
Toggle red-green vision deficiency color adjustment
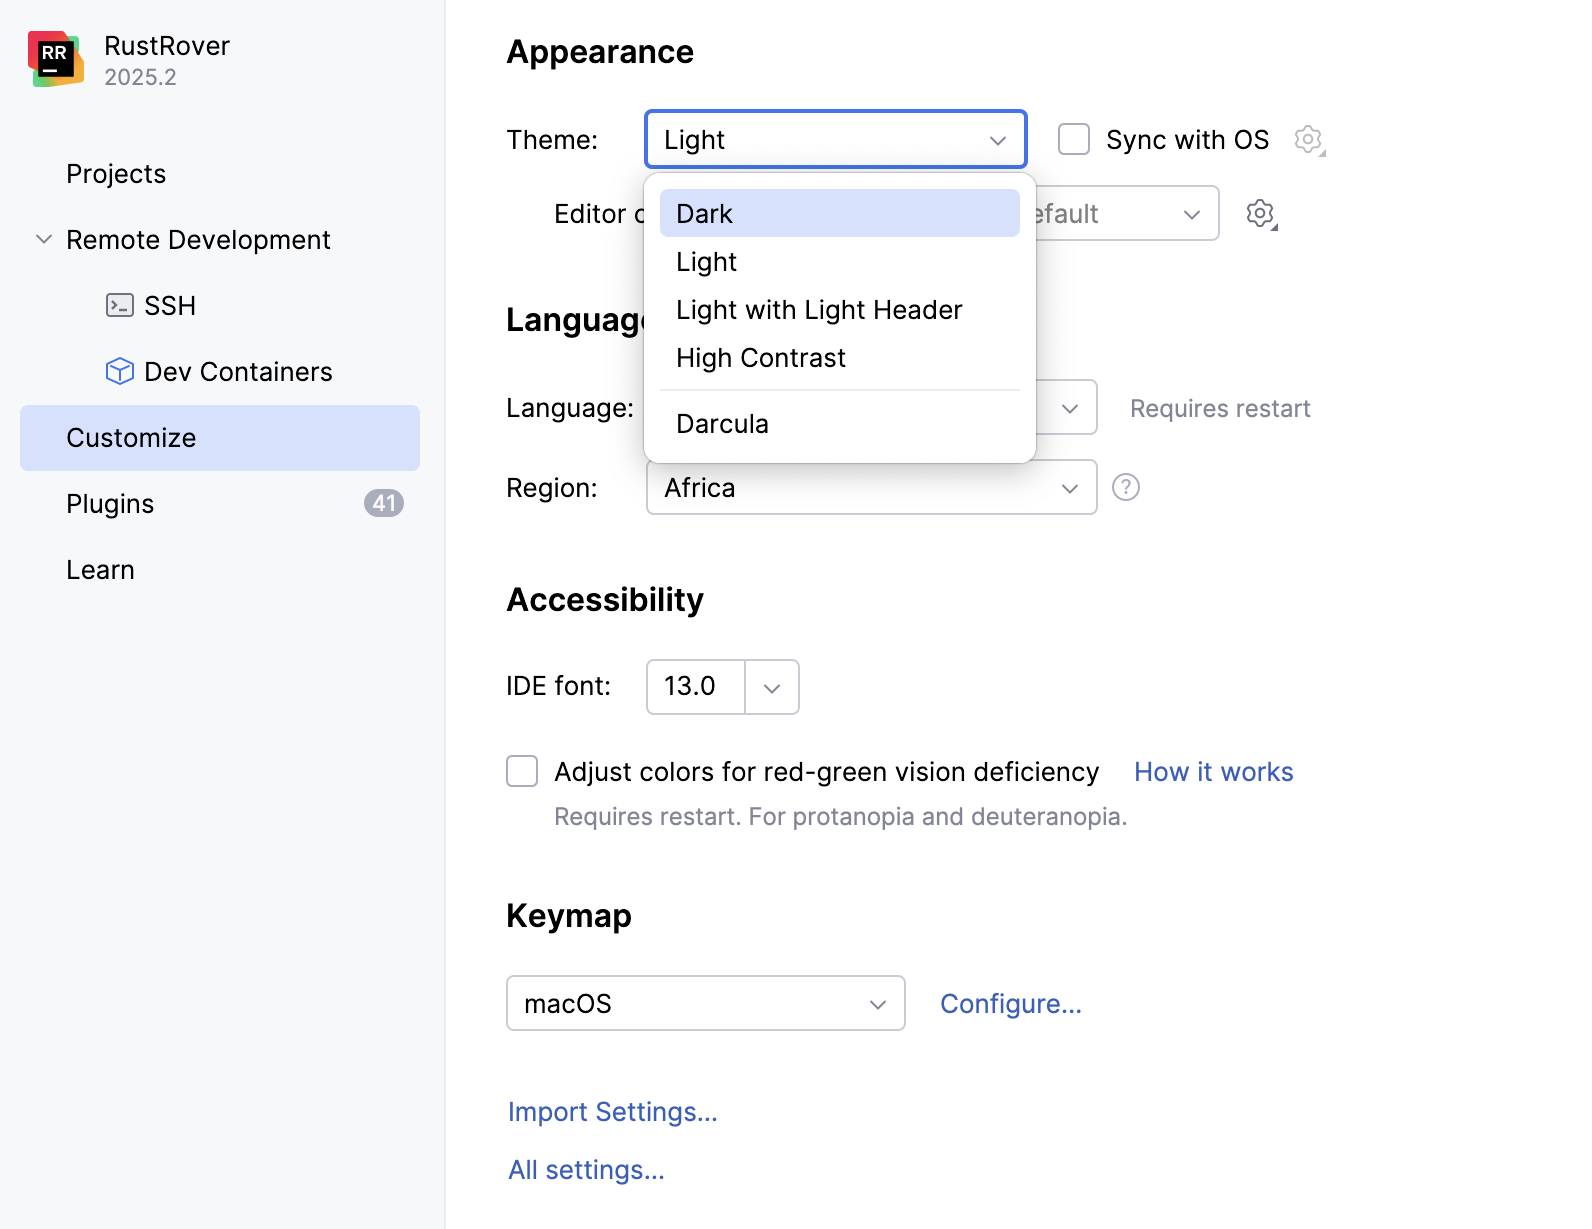click(522, 771)
